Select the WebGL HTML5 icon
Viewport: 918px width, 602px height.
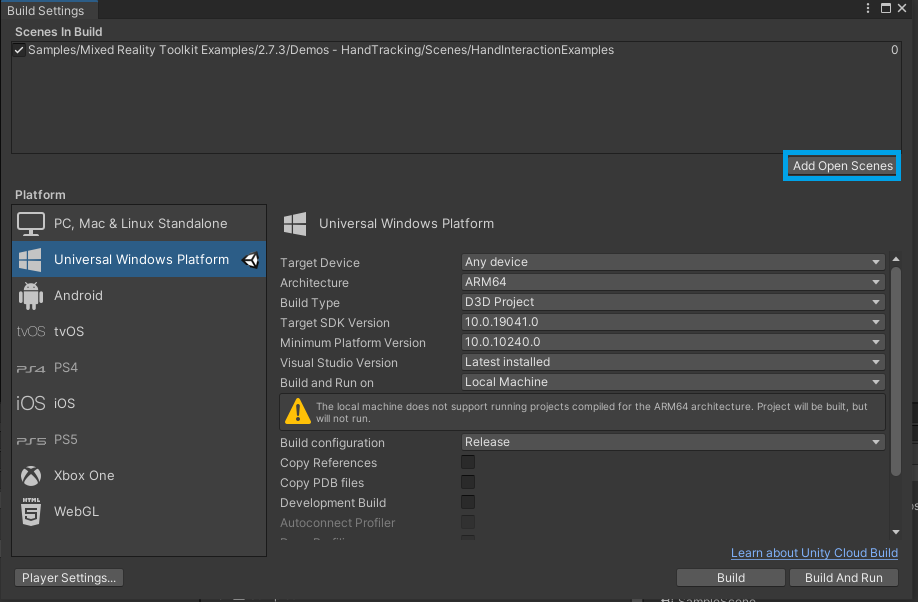(31, 511)
